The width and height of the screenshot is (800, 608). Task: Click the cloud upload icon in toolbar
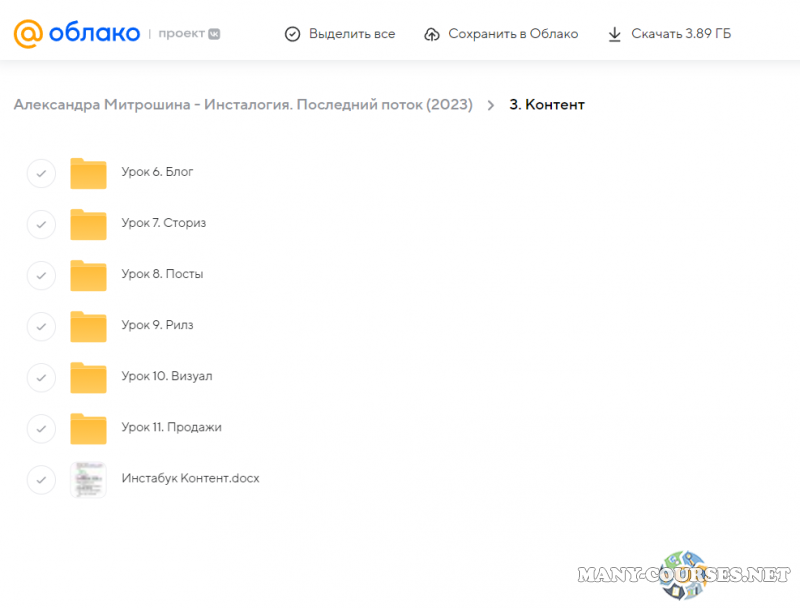[x=432, y=34]
